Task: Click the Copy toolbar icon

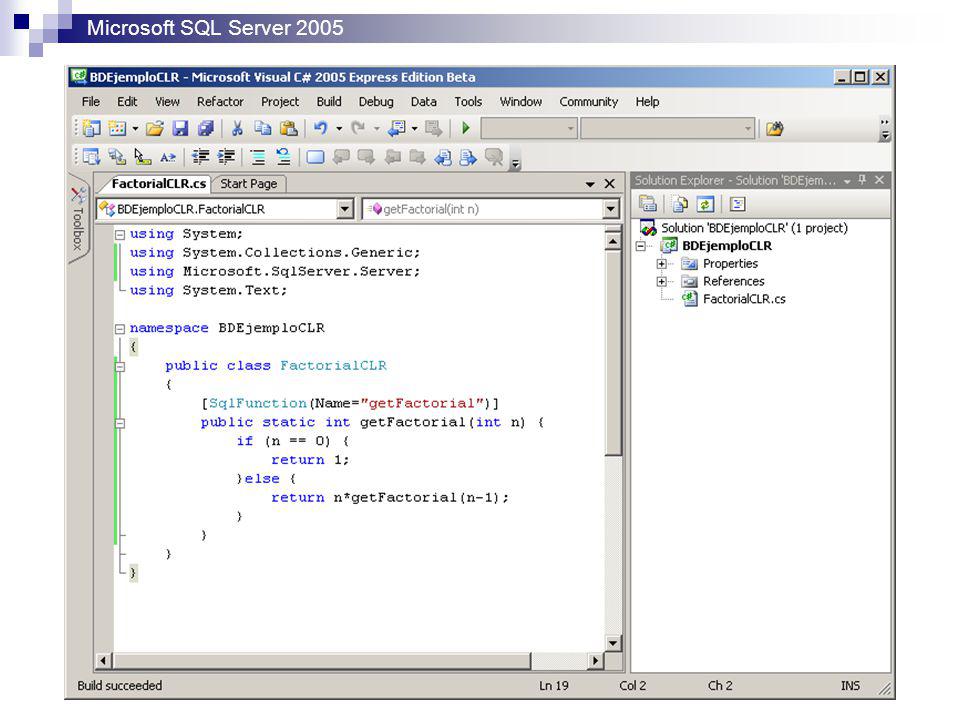Action: coord(263,129)
